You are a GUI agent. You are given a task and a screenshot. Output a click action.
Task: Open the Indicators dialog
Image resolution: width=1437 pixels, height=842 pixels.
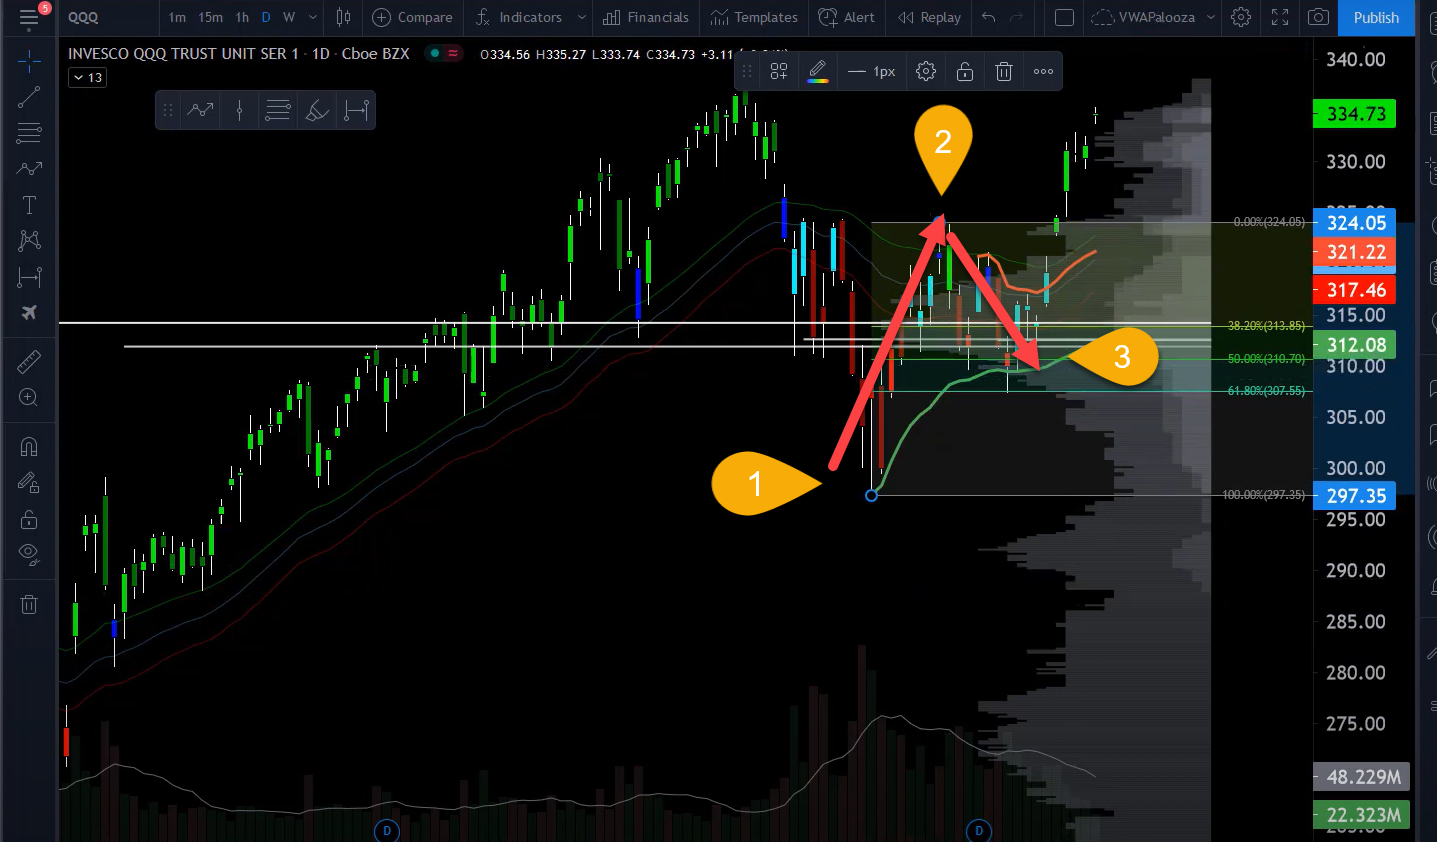click(x=519, y=17)
